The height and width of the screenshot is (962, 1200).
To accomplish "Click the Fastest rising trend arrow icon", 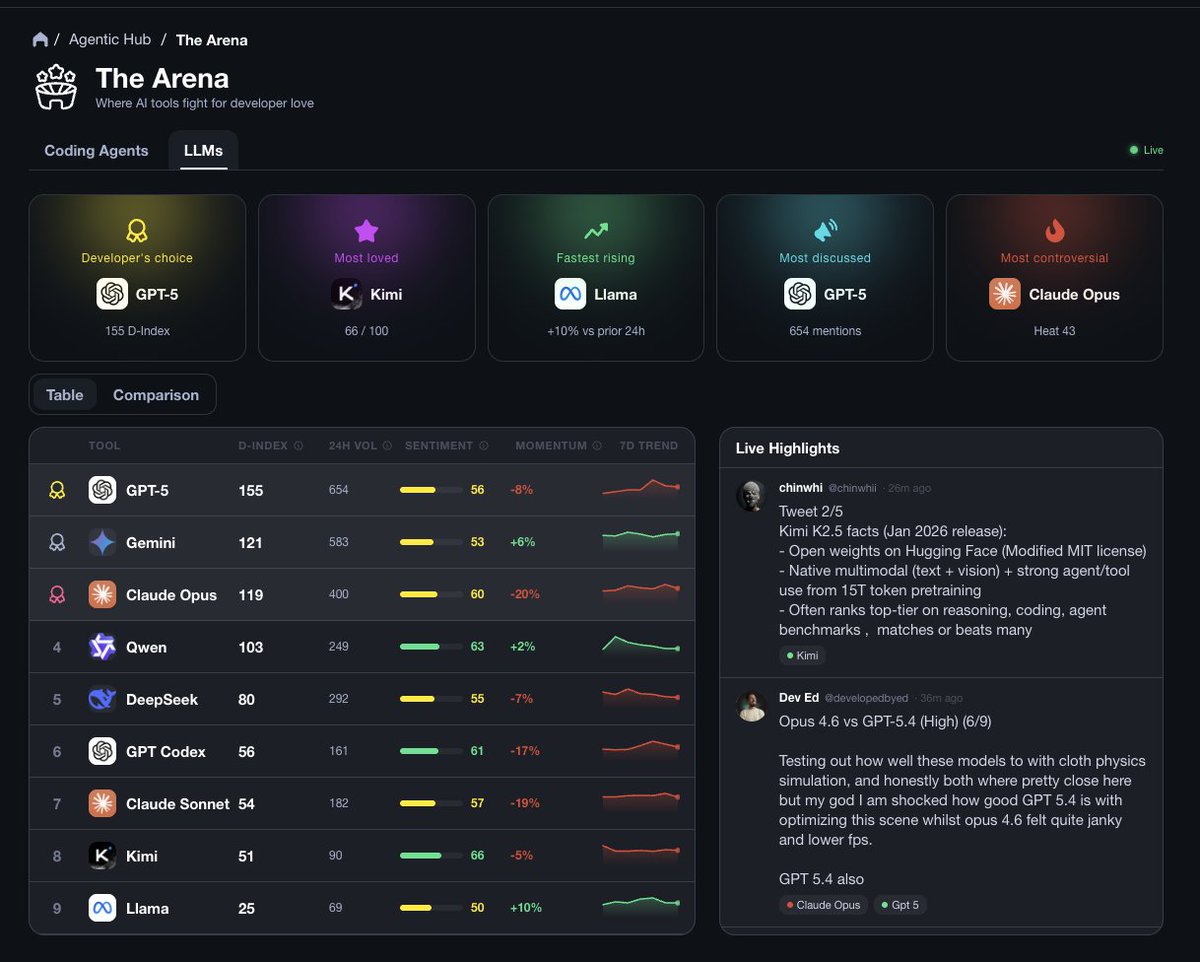I will pyautogui.click(x=596, y=231).
